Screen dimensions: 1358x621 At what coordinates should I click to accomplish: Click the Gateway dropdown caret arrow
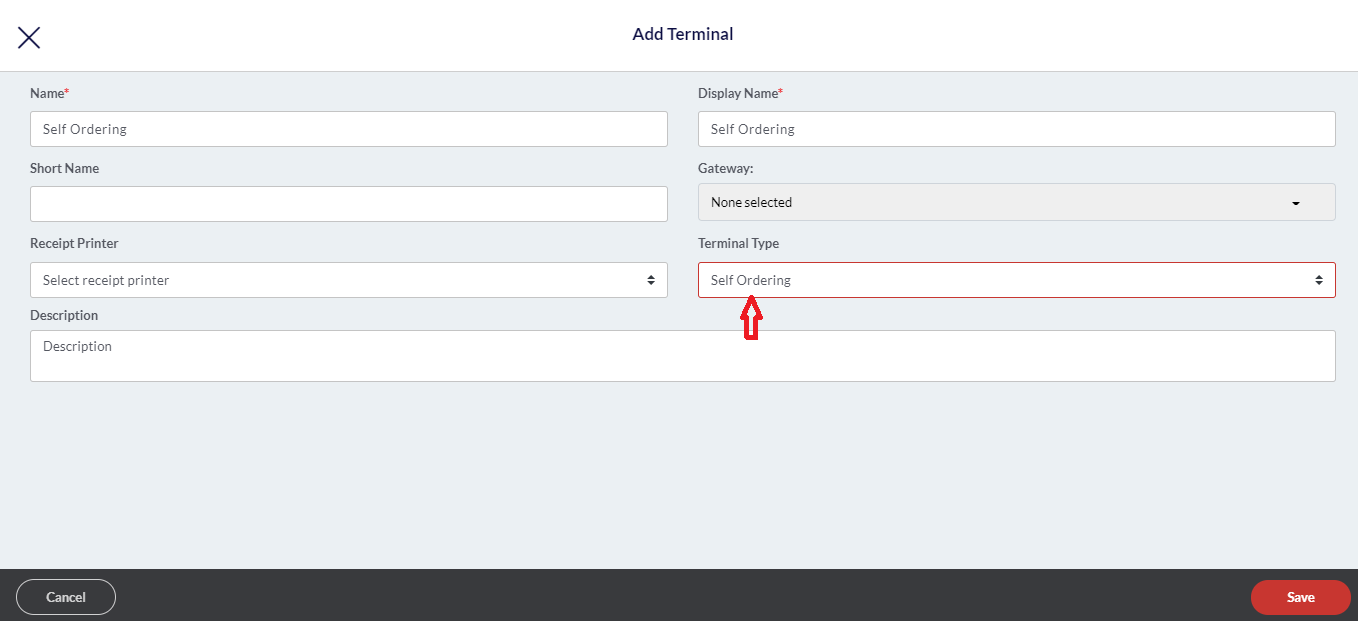tap(1295, 203)
